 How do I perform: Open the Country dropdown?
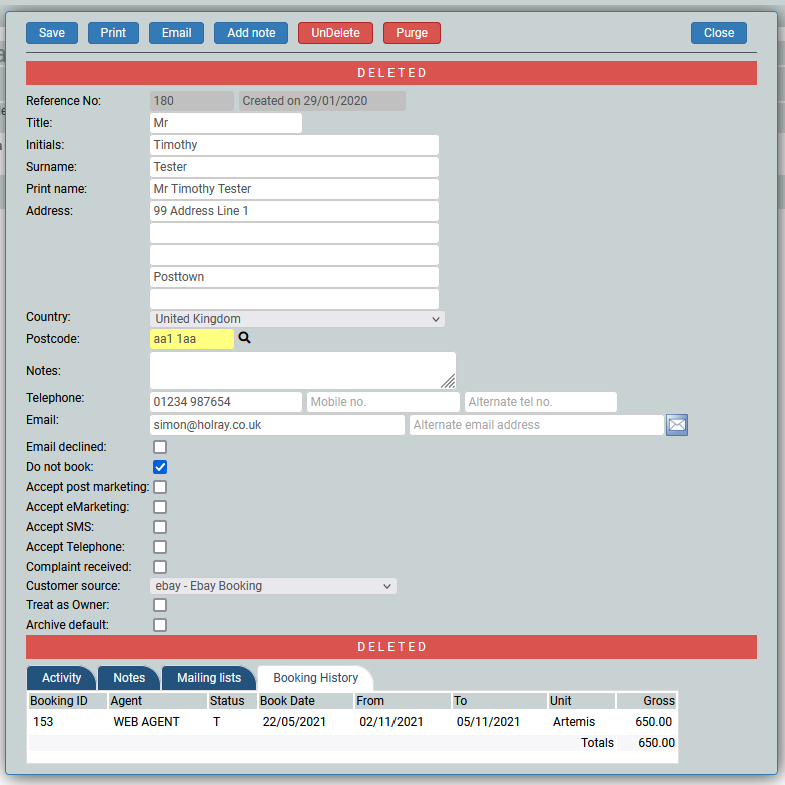click(x=297, y=319)
